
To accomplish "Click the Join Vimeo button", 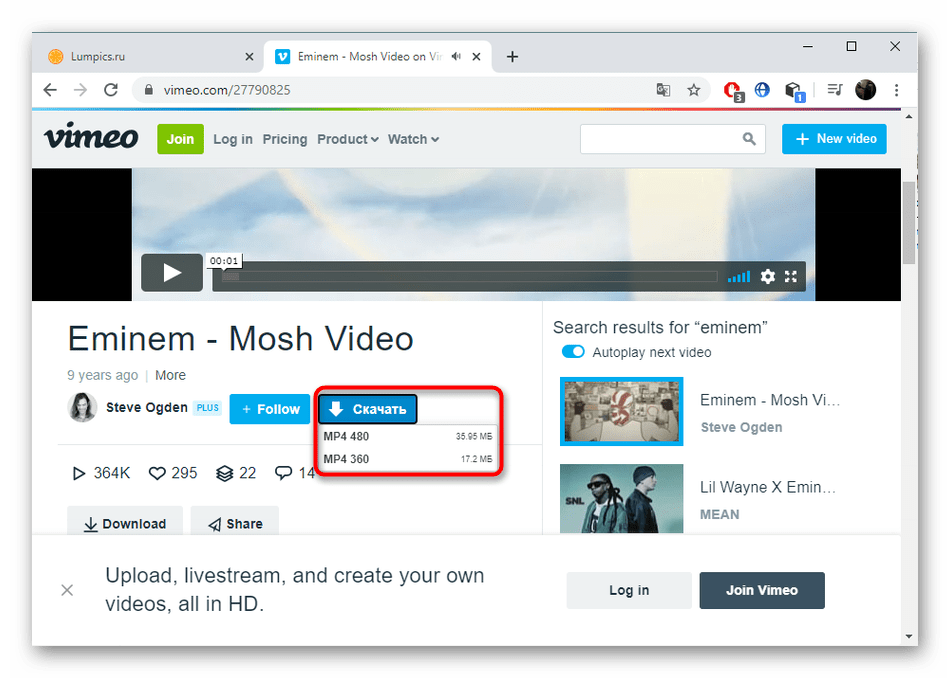I will [762, 590].
